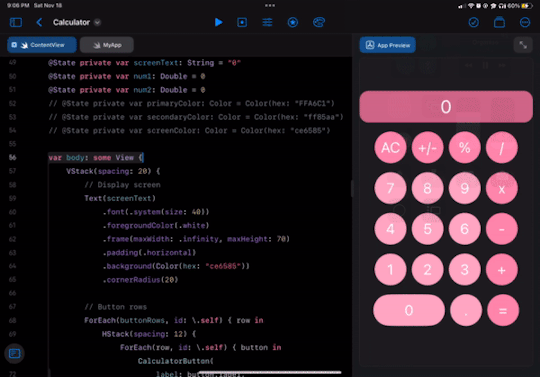This screenshot has width=540, height=377.
Task: Tap the 8 calculator button
Action: 427,188
